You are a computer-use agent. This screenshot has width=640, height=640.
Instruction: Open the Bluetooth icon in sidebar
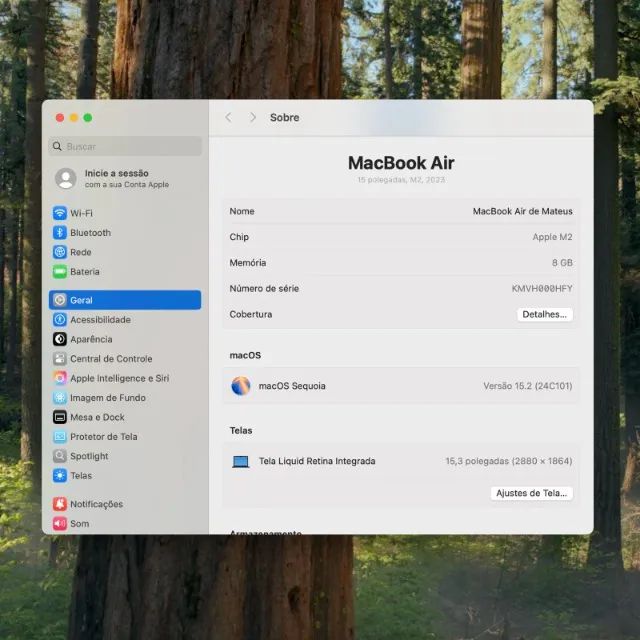[60, 233]
